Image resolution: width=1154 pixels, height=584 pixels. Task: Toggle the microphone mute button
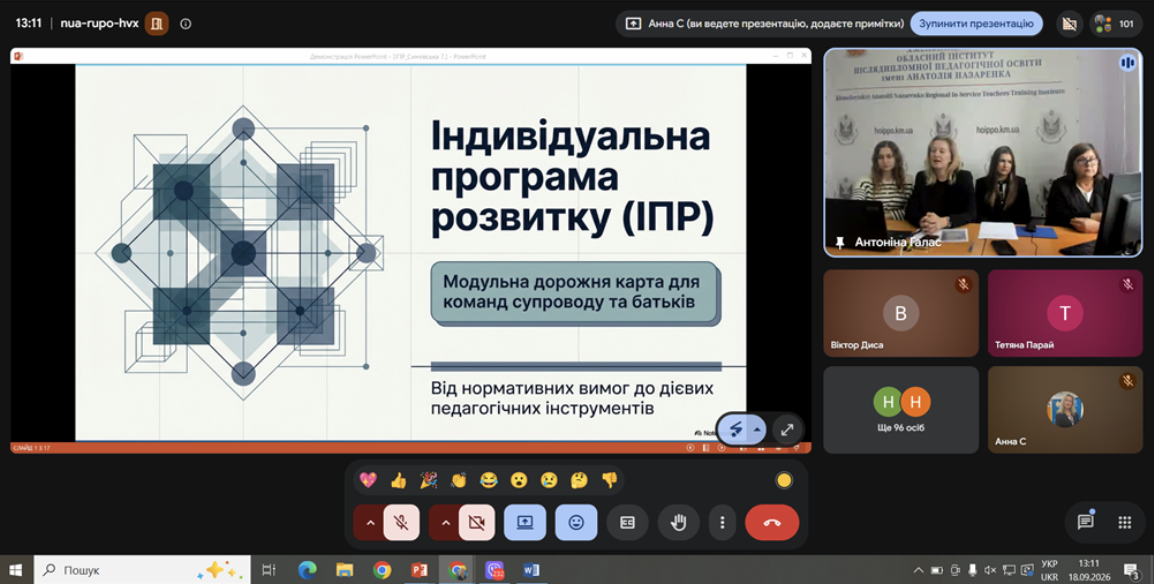click(401, 522)
